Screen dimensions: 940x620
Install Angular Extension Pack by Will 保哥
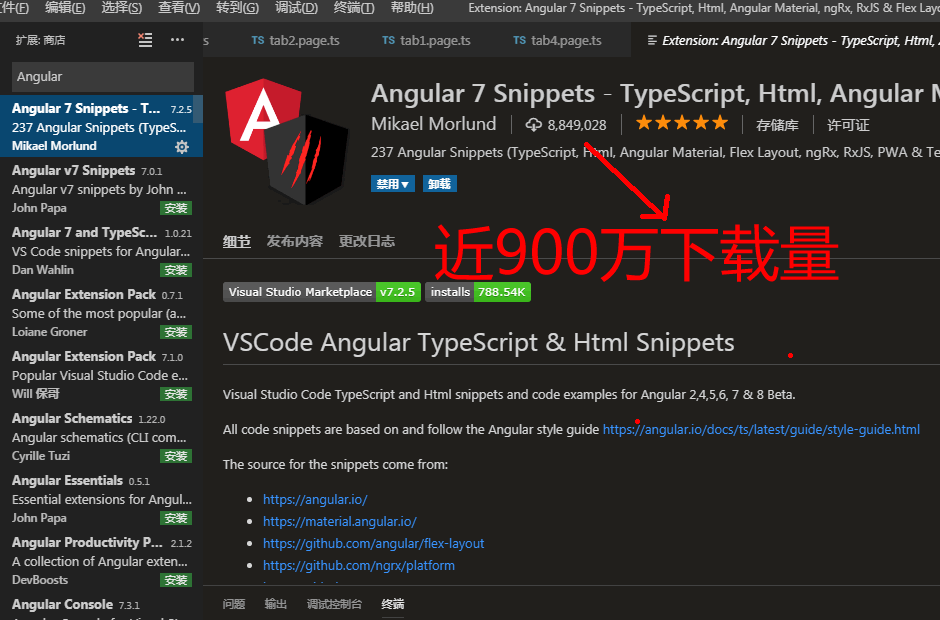pos(176,395)
